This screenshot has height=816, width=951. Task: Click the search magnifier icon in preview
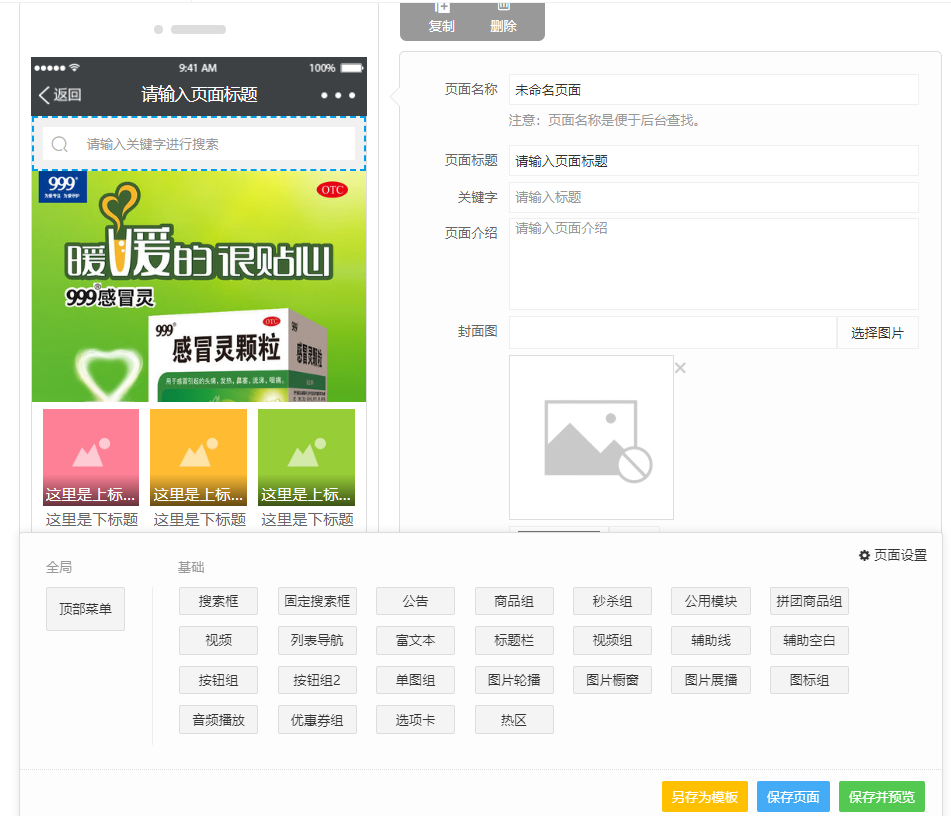tap(59, 144)
